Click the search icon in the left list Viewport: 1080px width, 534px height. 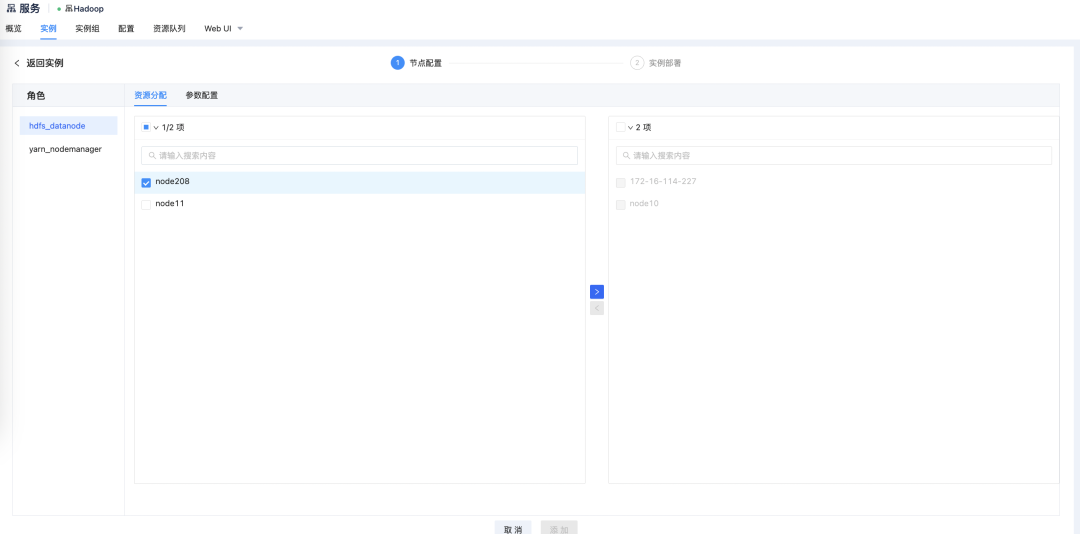pos(152,156)
